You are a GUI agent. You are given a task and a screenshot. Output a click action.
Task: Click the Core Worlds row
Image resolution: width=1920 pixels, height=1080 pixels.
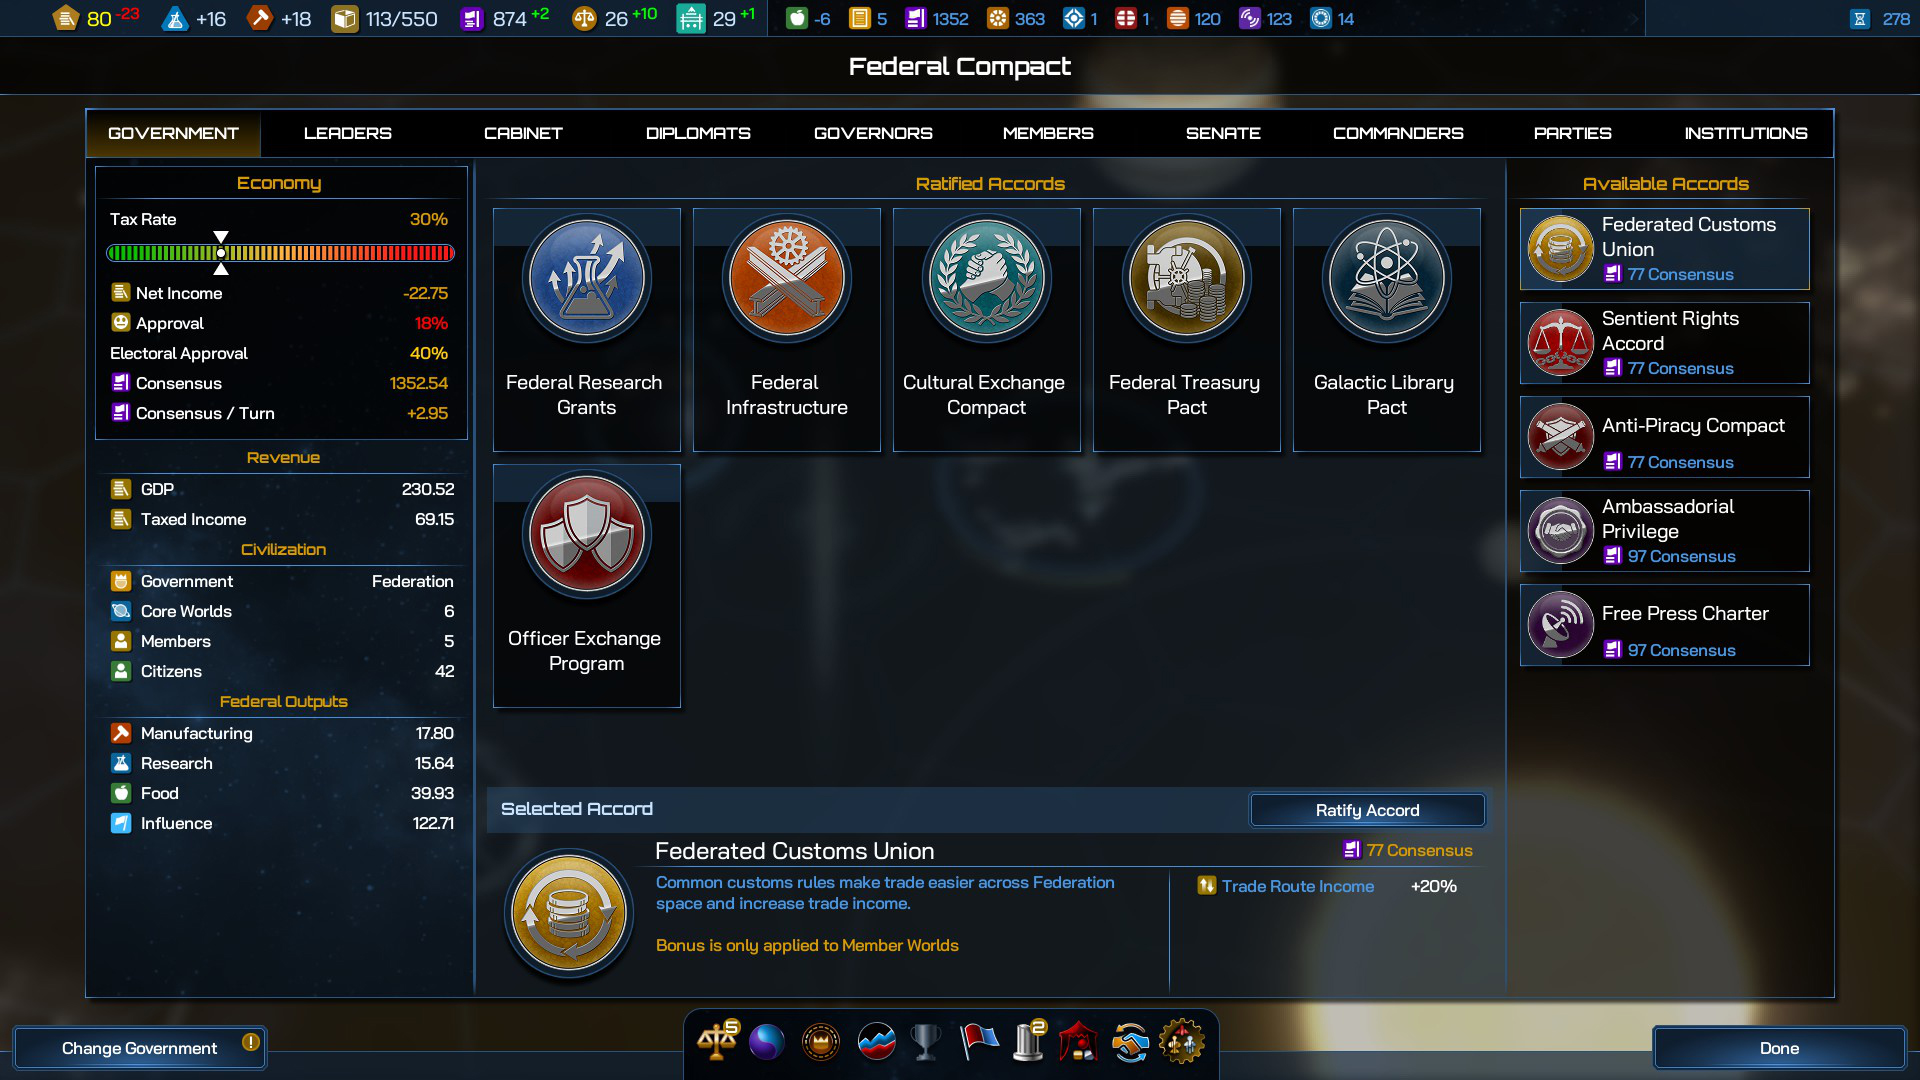point(283,611)
